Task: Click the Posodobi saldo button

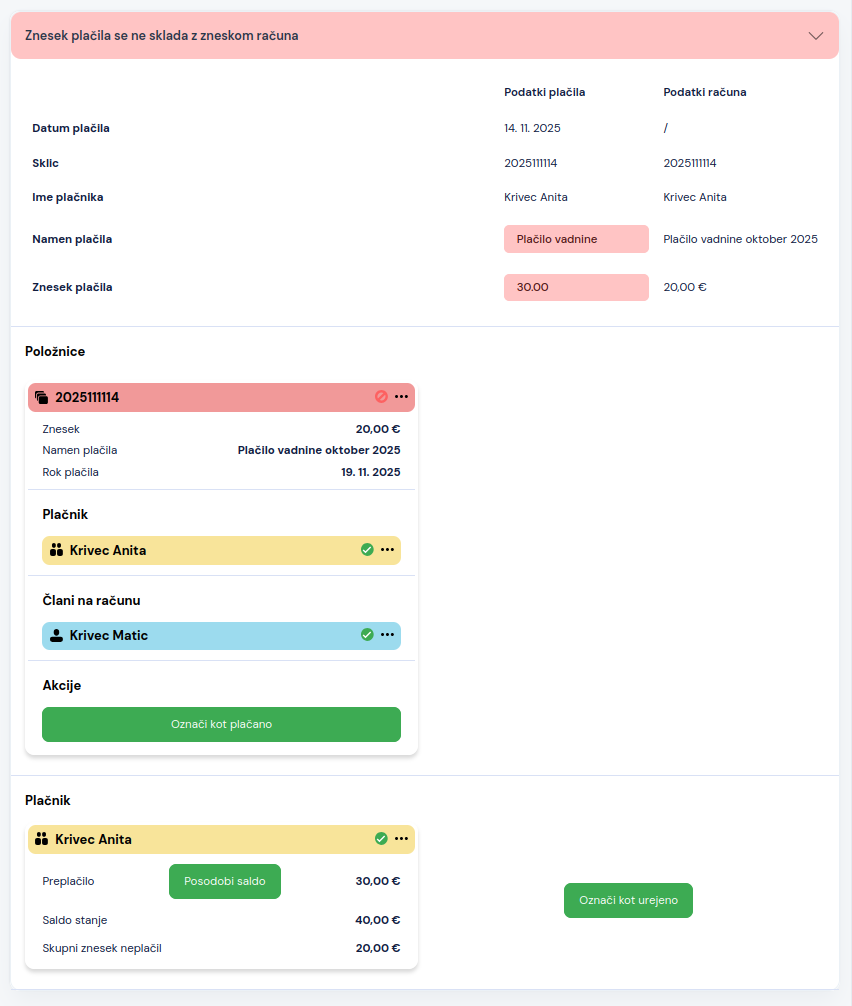Action: (225, 882)
